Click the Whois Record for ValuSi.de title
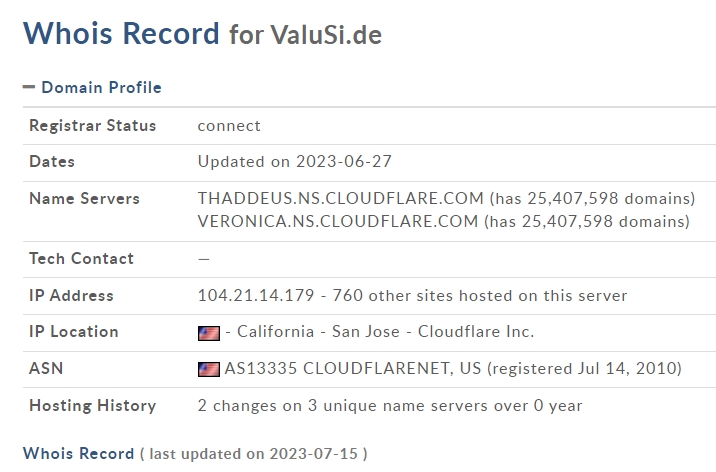The height and width of the screenshot is (472, 716). click(x=202, y=34)
